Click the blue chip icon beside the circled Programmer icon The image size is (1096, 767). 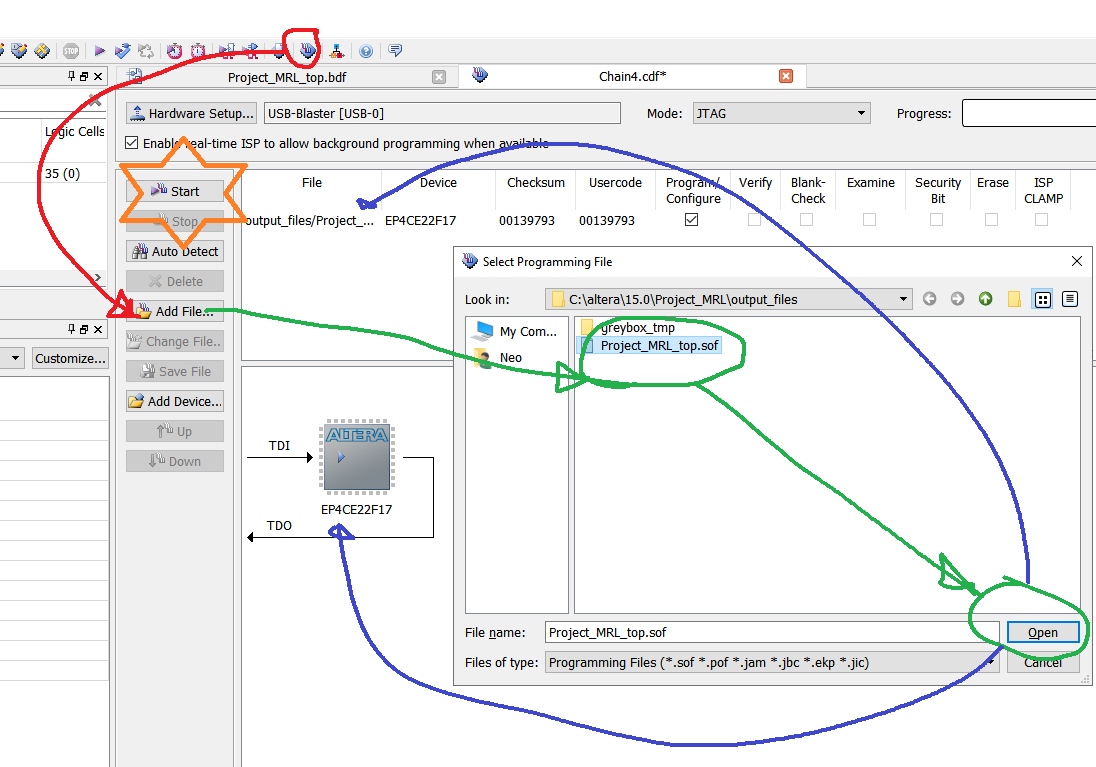[x=279, y=51]
